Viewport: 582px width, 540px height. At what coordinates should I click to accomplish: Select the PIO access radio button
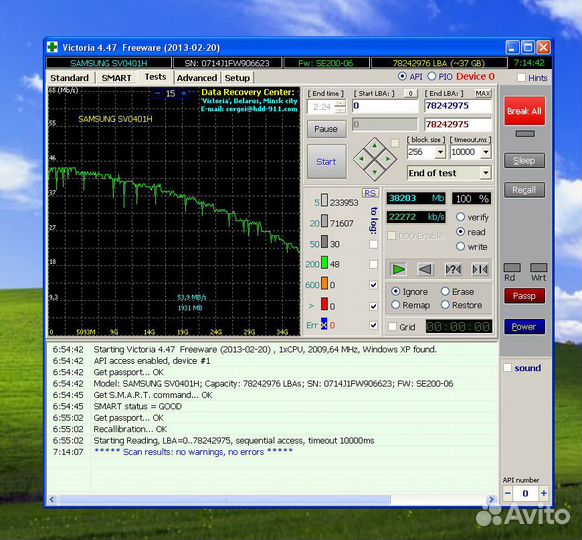point(431,76)
